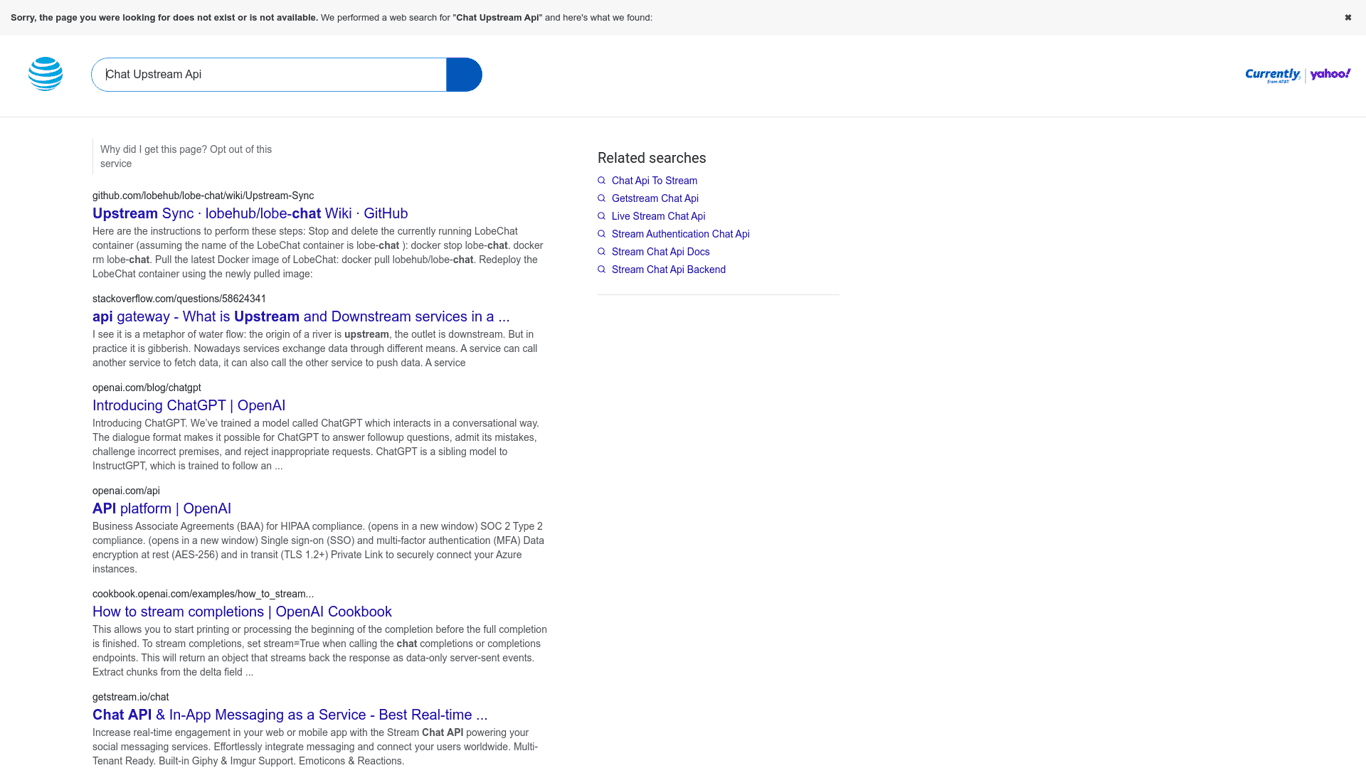Click the Yahoo logo
Screen dimensions: 1366x768
pyautogui.click(x=1330, y=74)
